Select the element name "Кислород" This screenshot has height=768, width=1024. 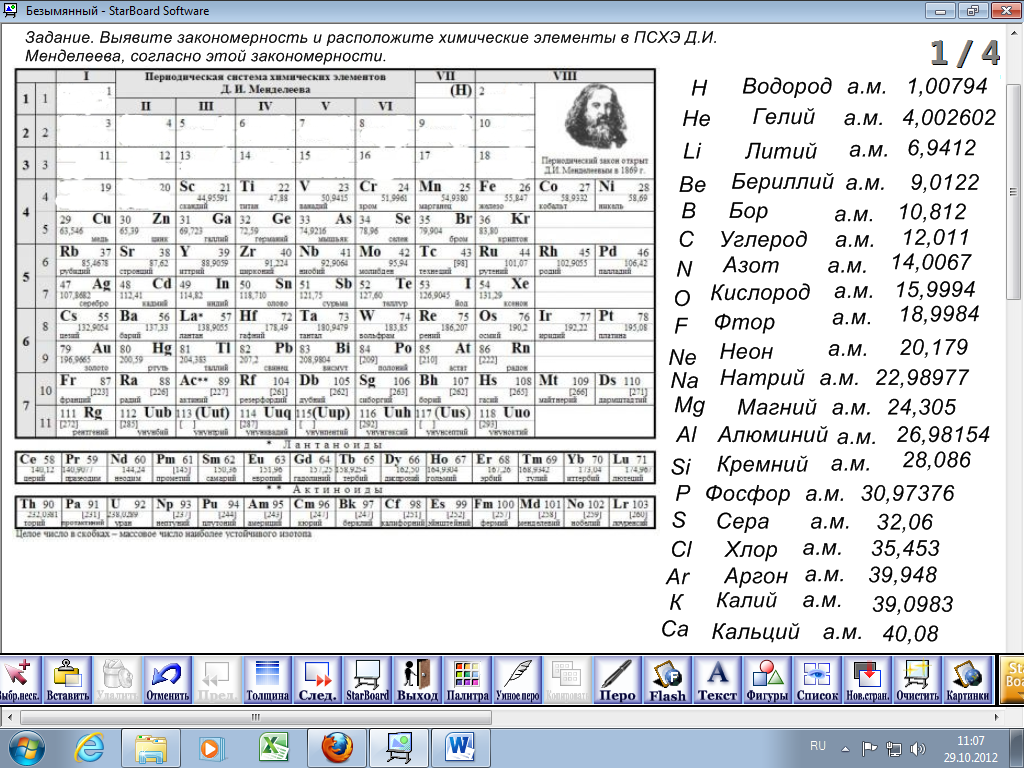pos(760,292)
